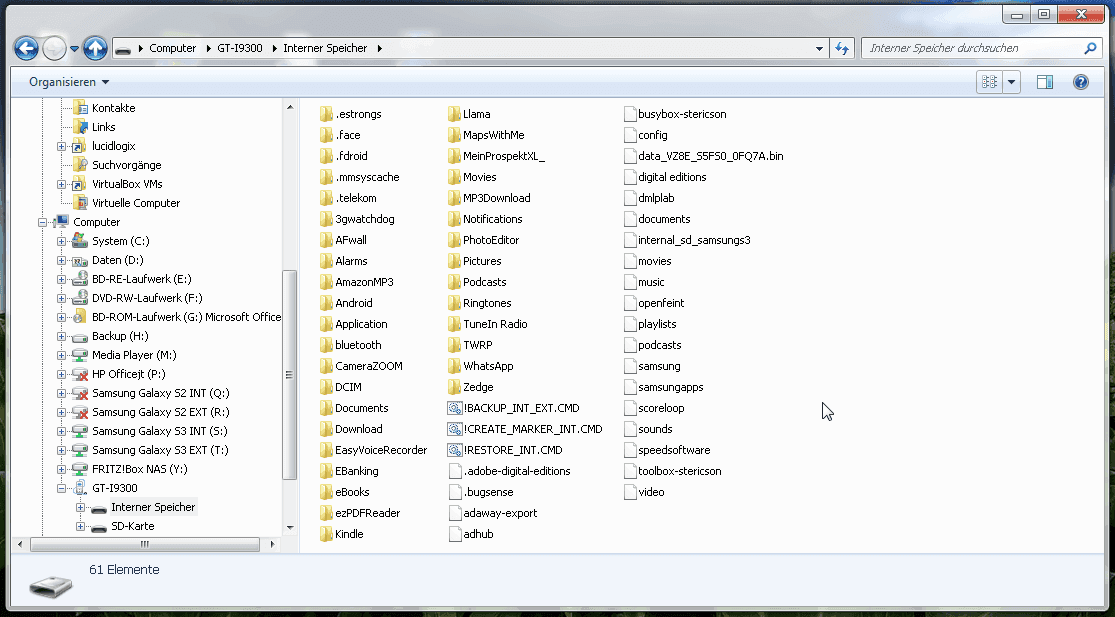This screenshot has height=617, width=1115.
Task: Click the drive icon in the details pane
Action: [x=50, y=586]
